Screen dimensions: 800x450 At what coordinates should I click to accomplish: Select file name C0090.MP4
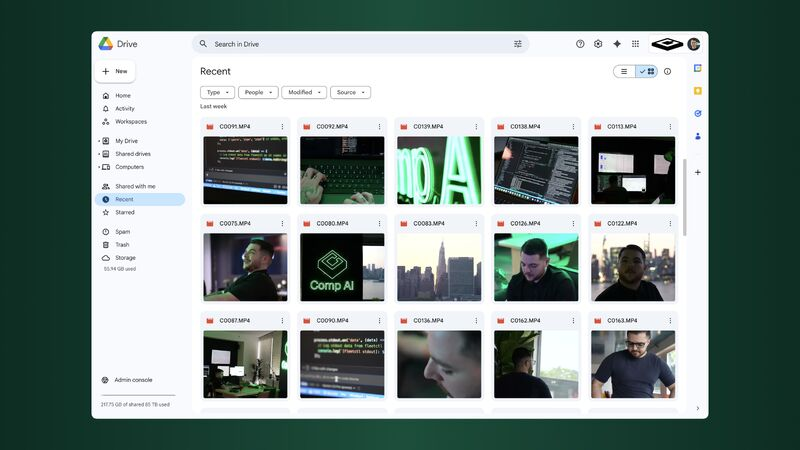tap(332, 320)
